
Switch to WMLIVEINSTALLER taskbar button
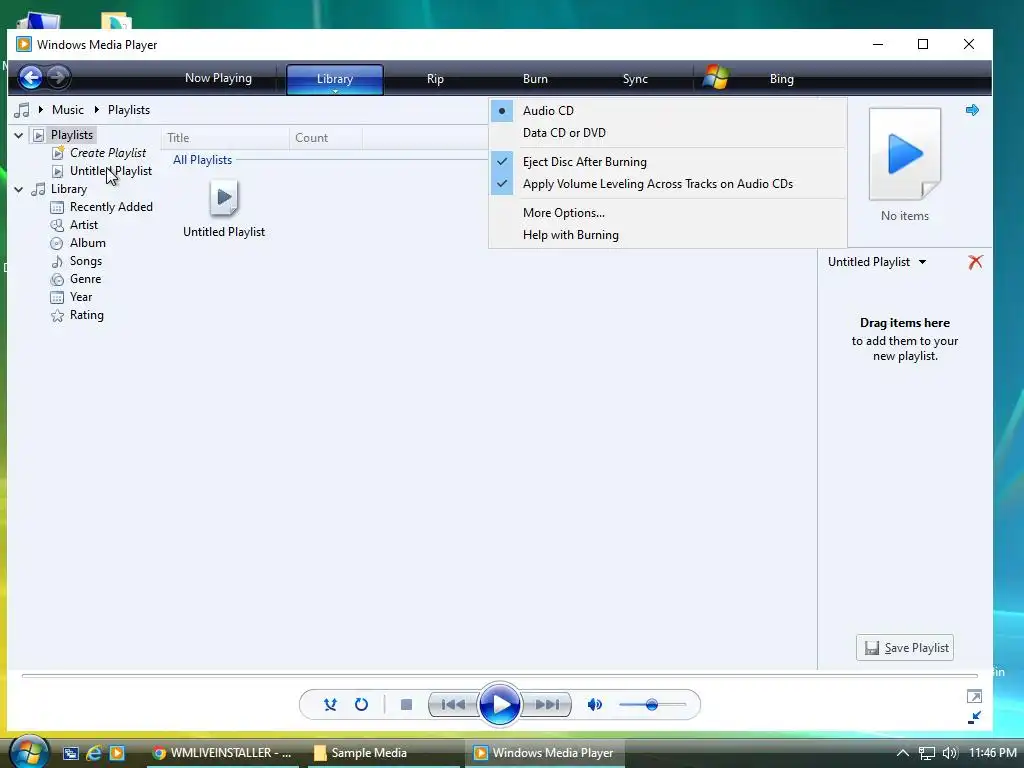[222, 753]
